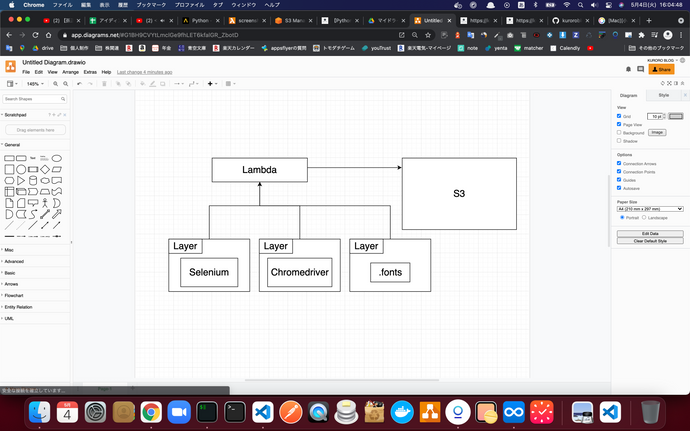Click the Clear Default Style button
Image resolution: width=690 pixels, height=431 pixels.
650,241
